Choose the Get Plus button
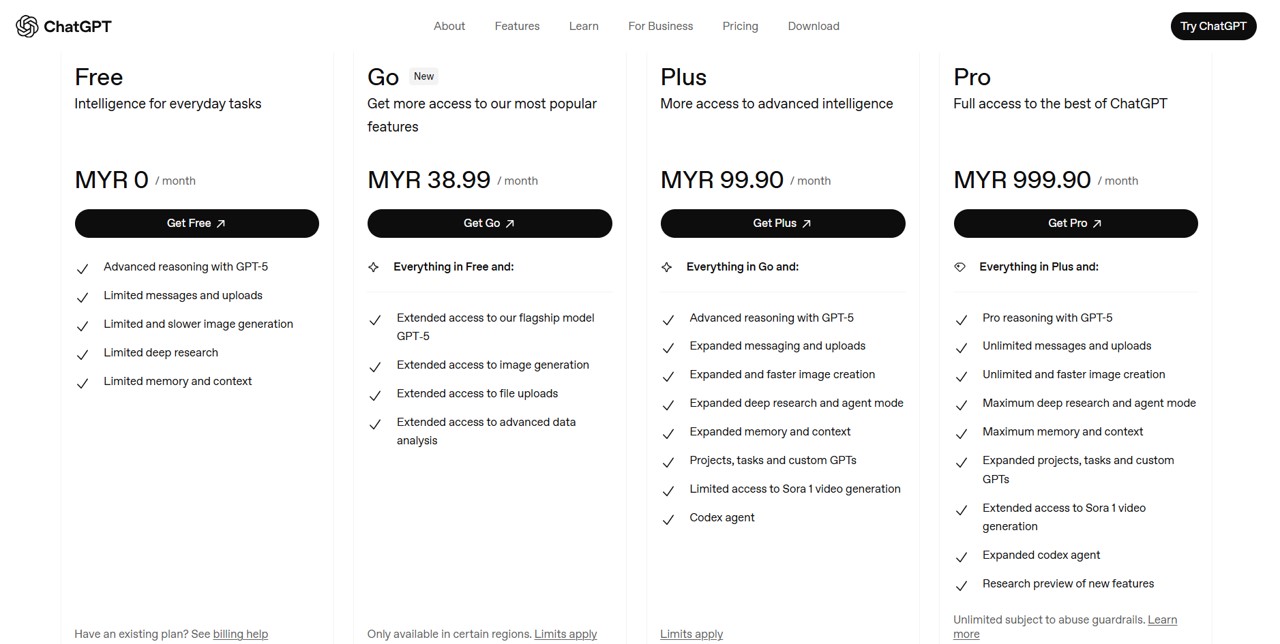This screenshot has height=644, width=1280. (x=782, y=223)
